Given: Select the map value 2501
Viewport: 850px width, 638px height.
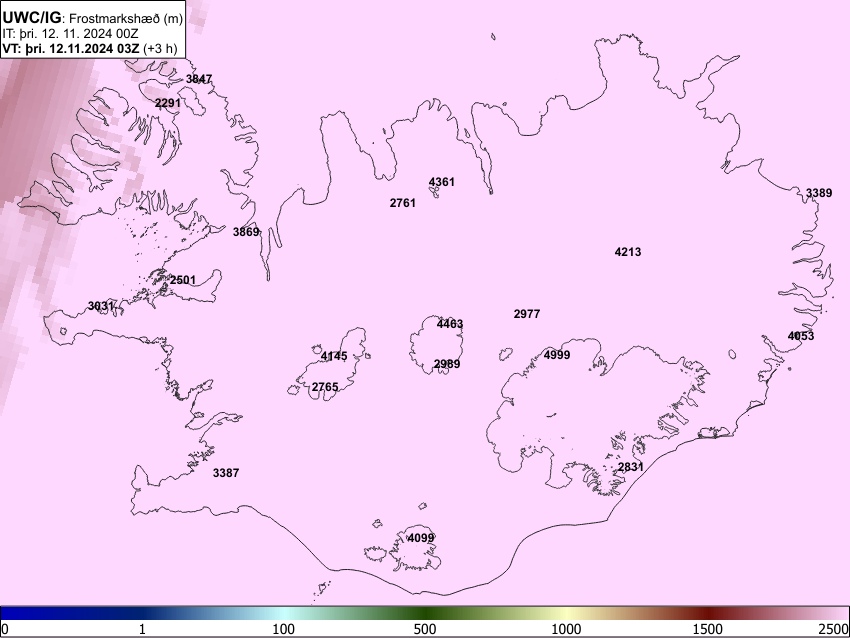Looking at the screenshot, I should coord(183,280).
